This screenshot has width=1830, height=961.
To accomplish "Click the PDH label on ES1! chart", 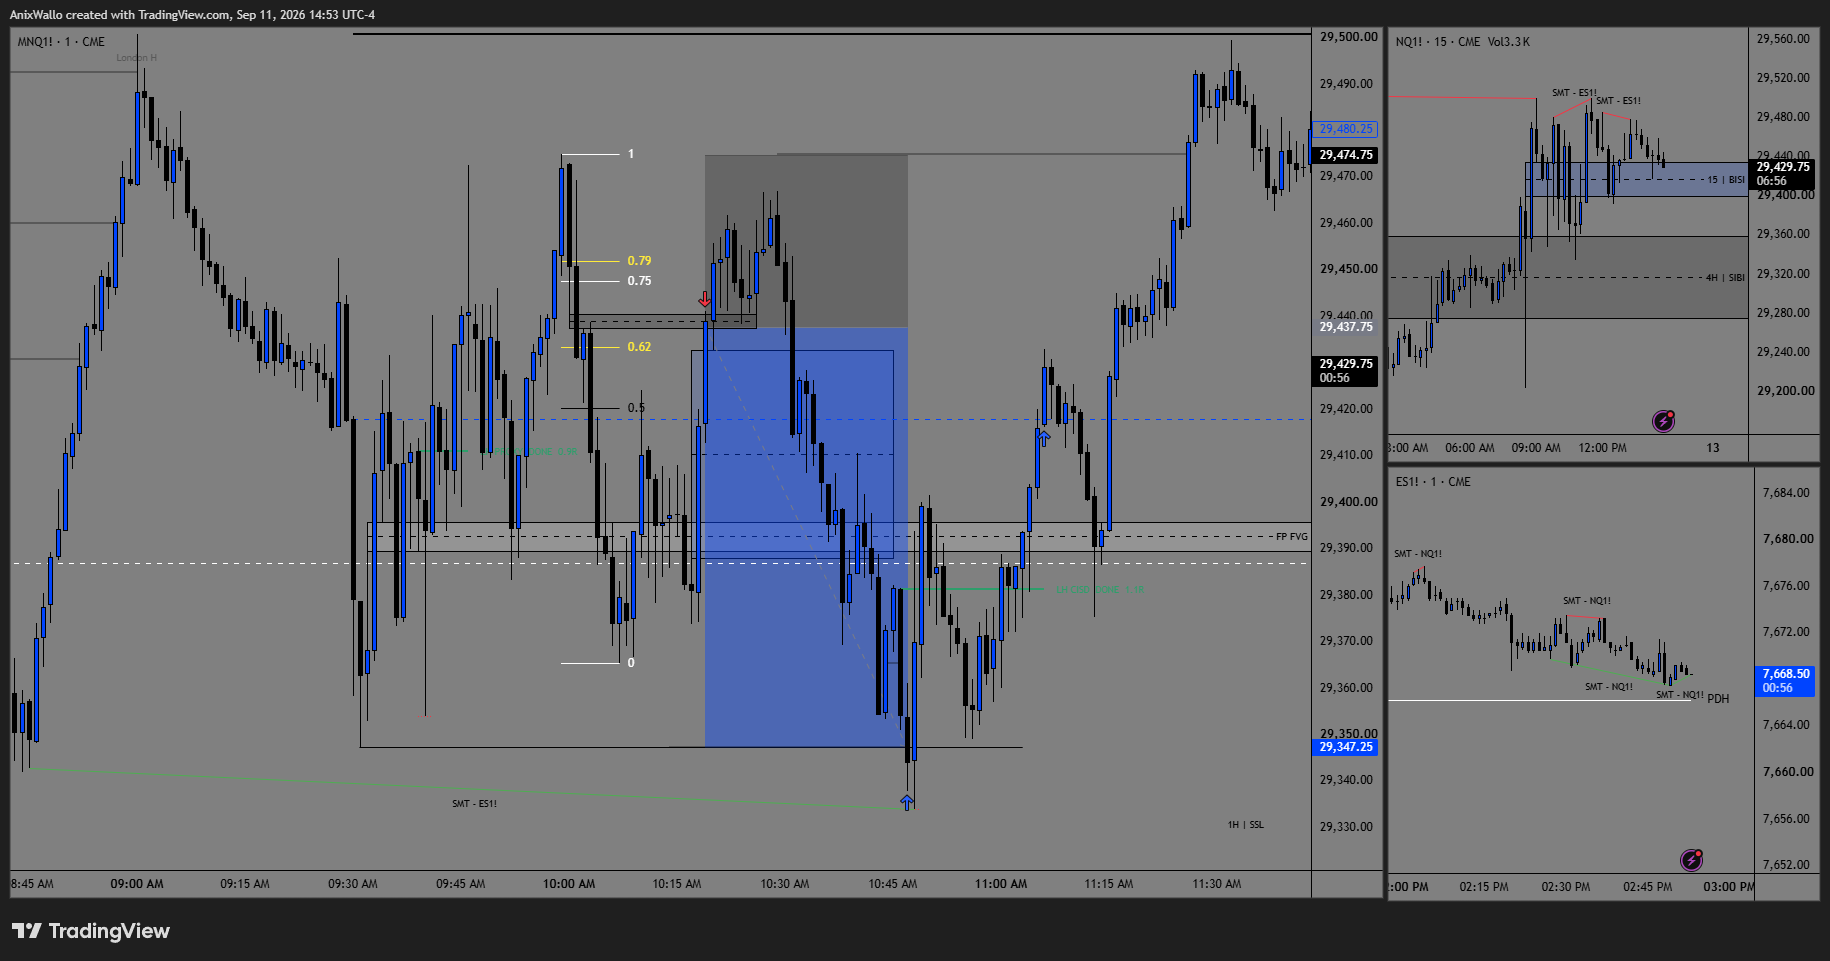I will coord(1718,699).
